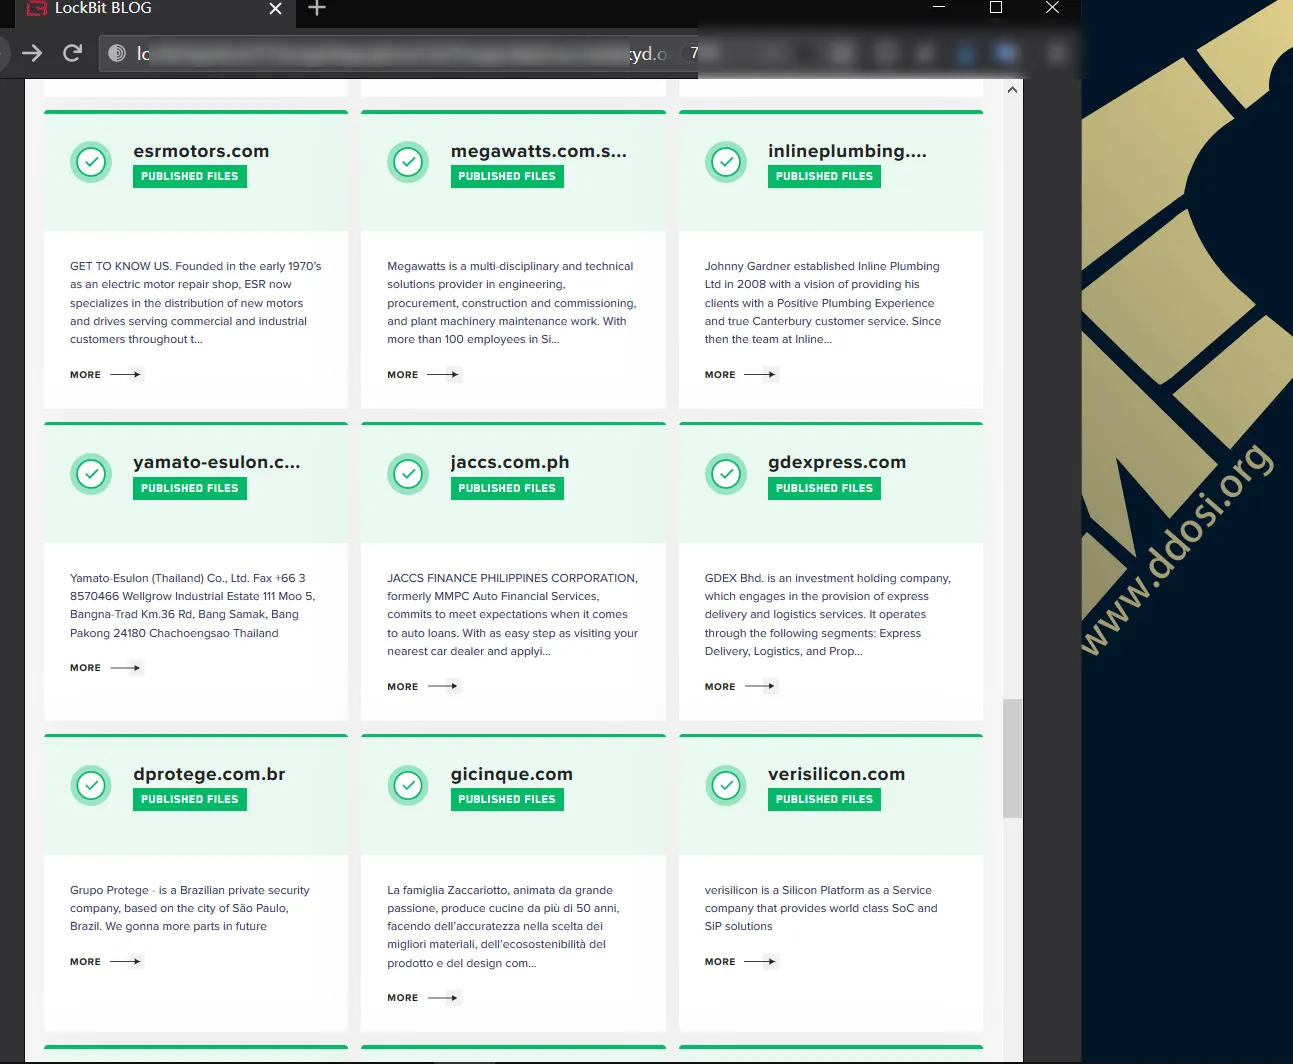This screenshot has height=1064, width=1293.
Task: Click the megawatts.com.s... title
Action: coord(539,151)
